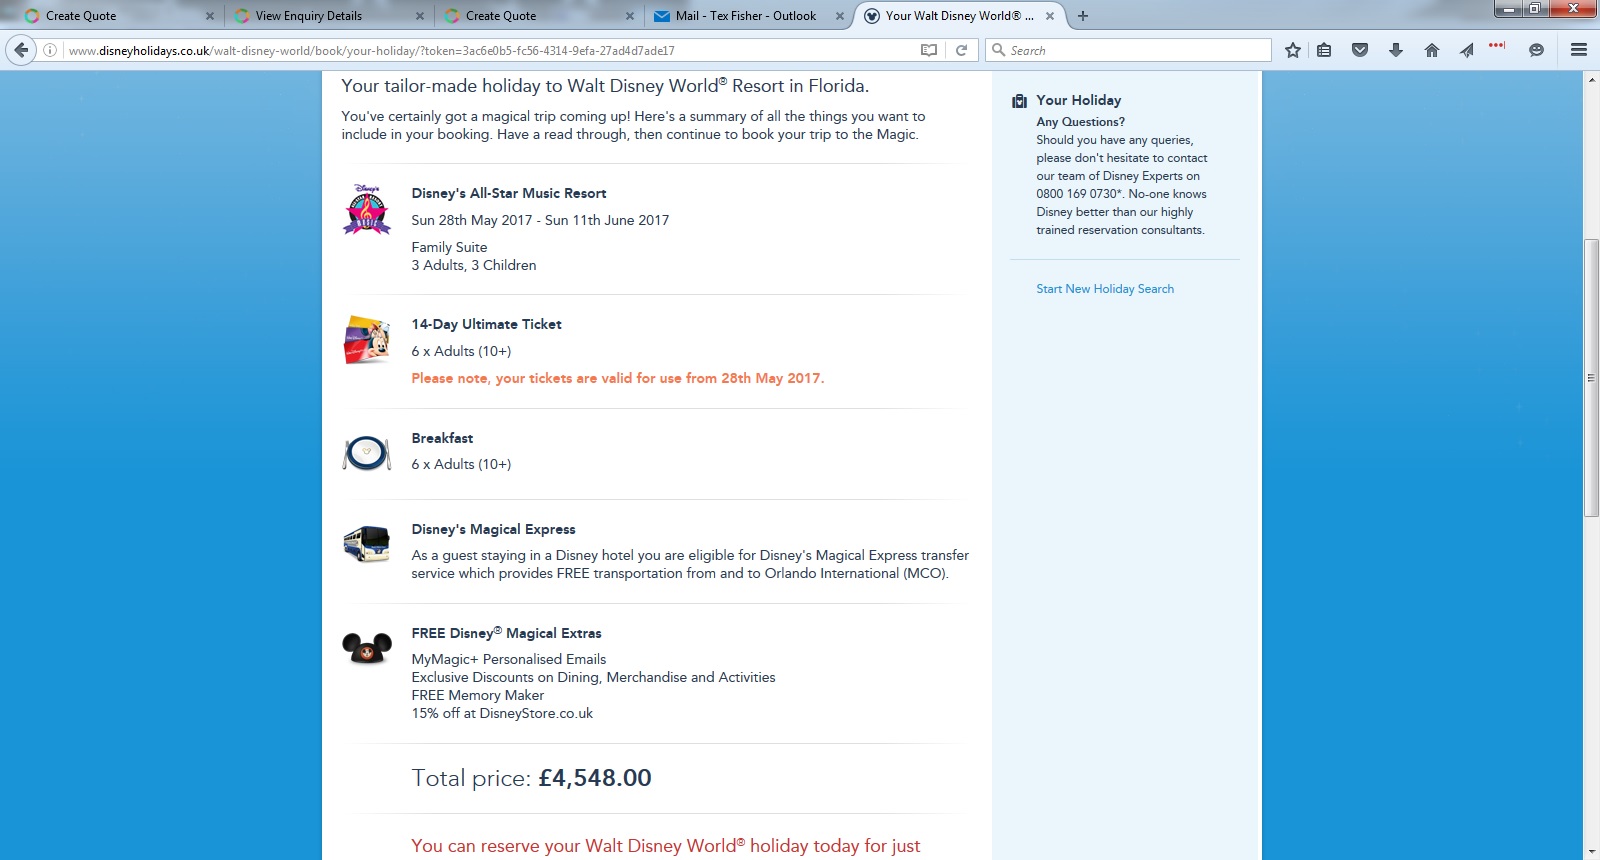Click the 'Family Suite' room type text

pyautogui.click(x=449, y=247)
